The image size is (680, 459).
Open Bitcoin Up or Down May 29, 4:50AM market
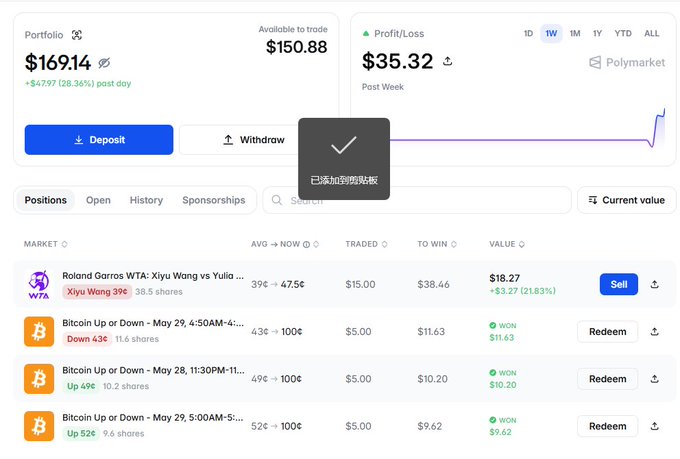click(153, 323)
